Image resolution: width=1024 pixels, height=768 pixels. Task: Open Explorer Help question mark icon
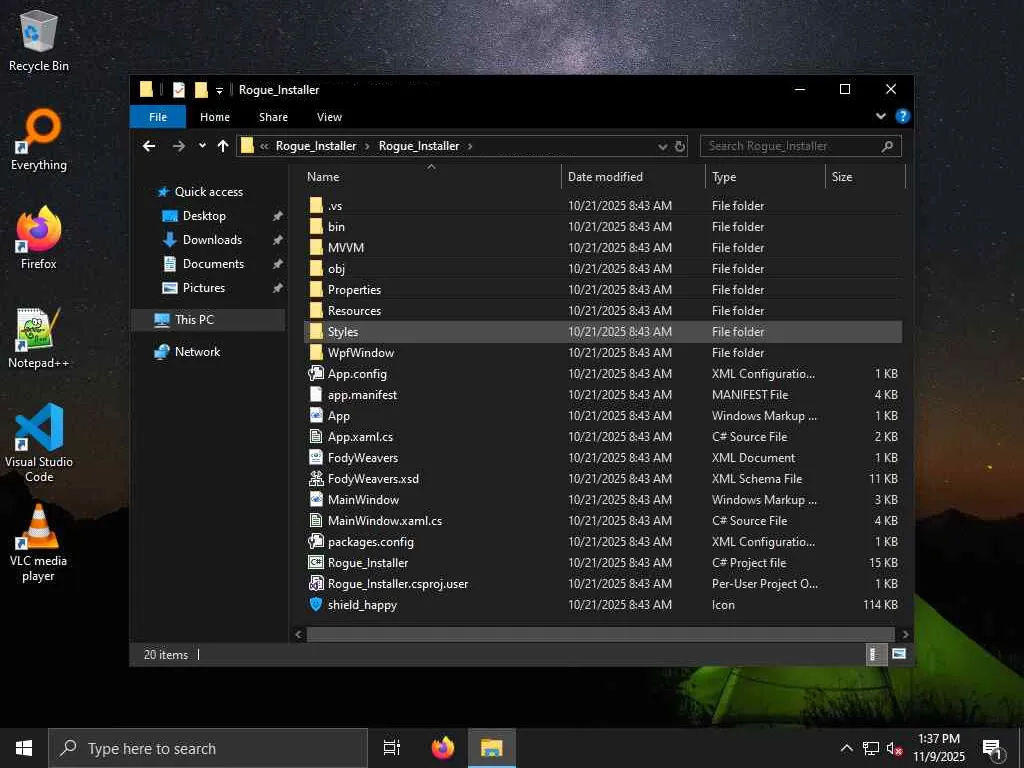[x=903, y=116]
